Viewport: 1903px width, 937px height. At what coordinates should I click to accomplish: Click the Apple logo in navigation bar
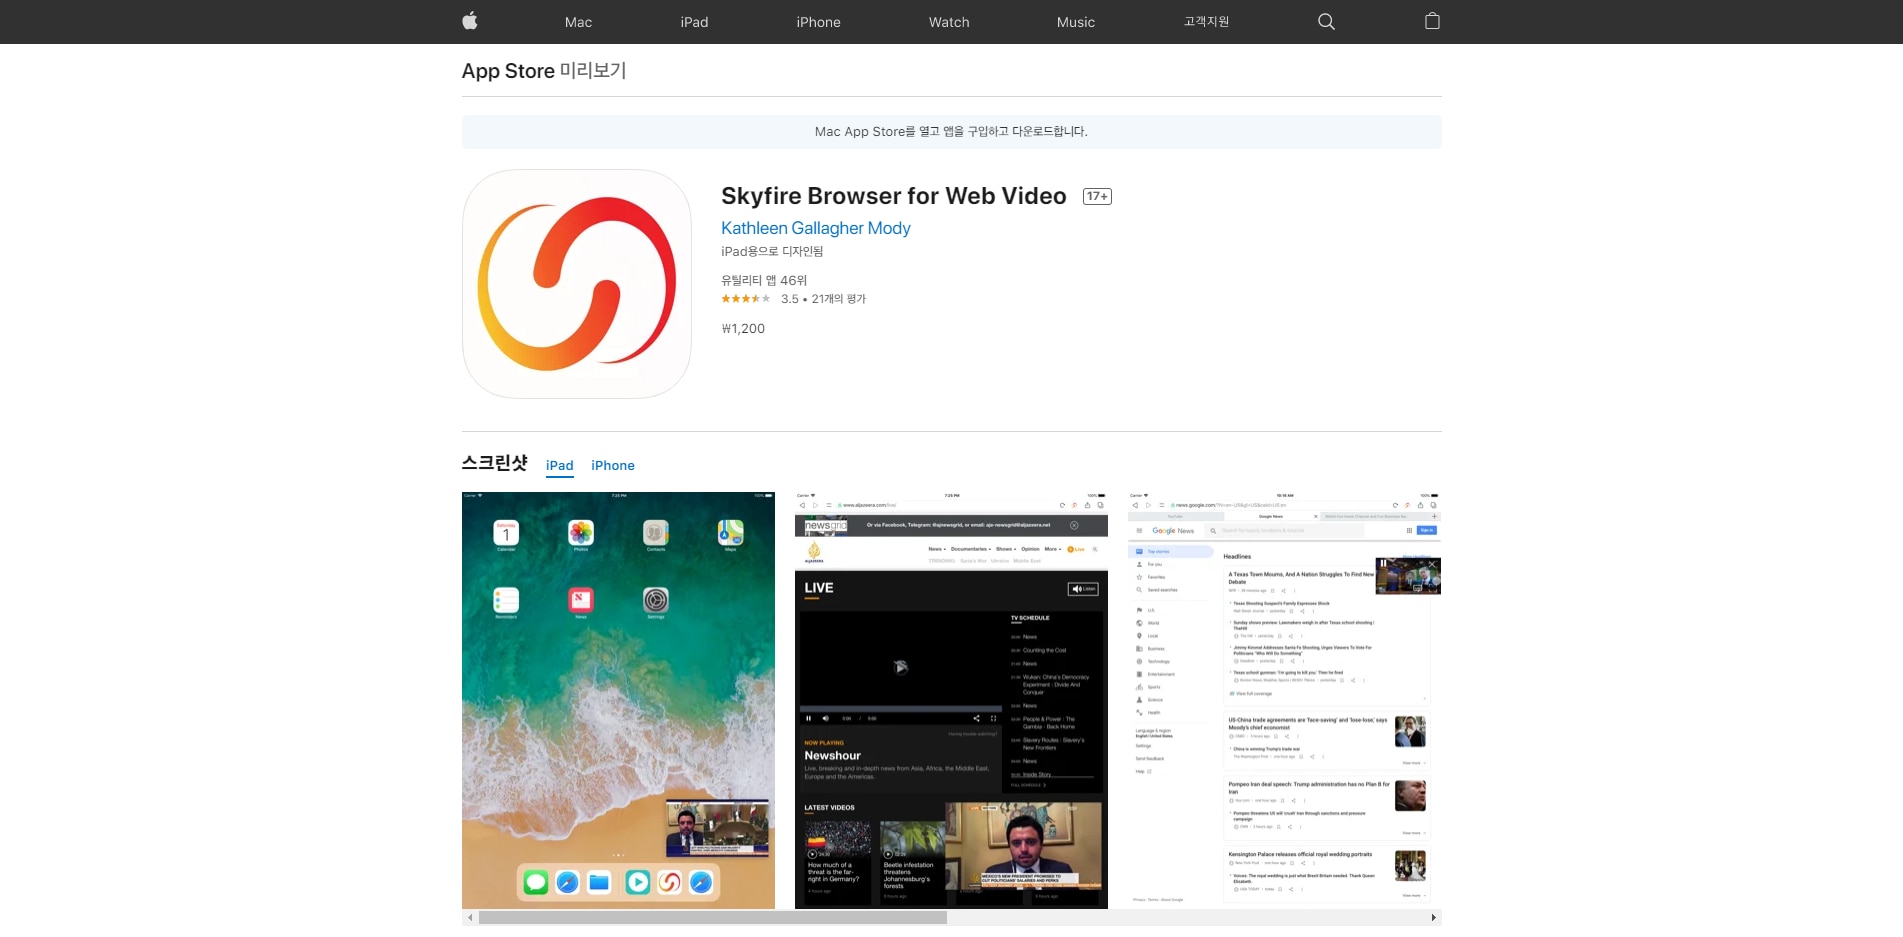click(470, 21)
